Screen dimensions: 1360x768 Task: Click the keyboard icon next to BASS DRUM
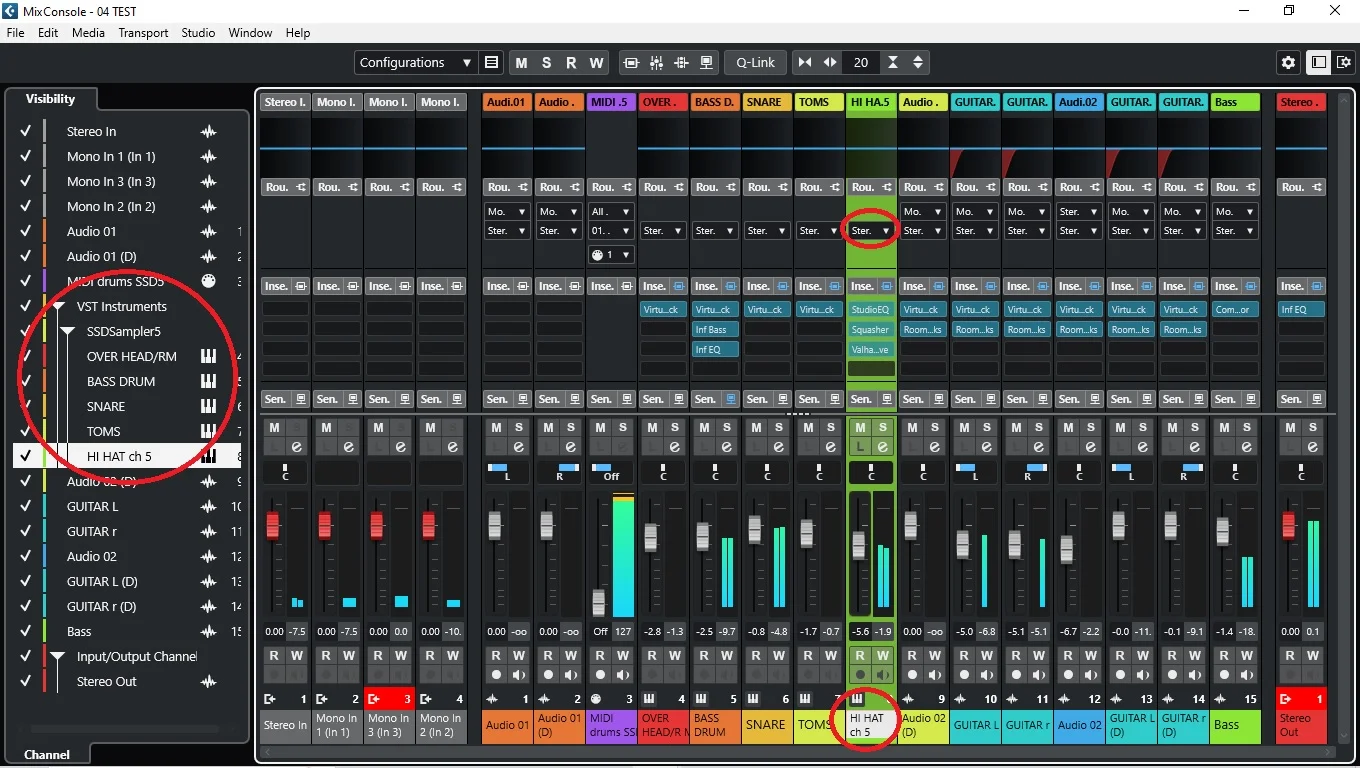tap(208, 382)
